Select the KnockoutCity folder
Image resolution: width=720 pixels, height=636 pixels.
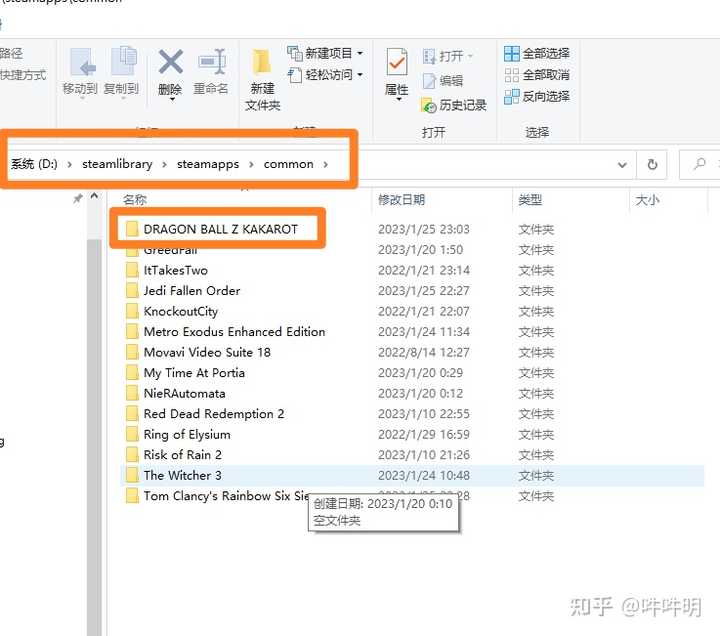[x=180, y=311]
